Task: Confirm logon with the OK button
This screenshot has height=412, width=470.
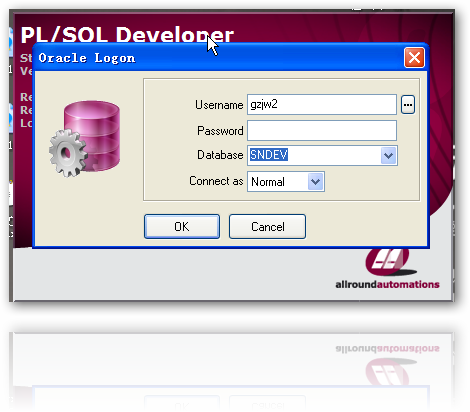Action: coord(182,227)
